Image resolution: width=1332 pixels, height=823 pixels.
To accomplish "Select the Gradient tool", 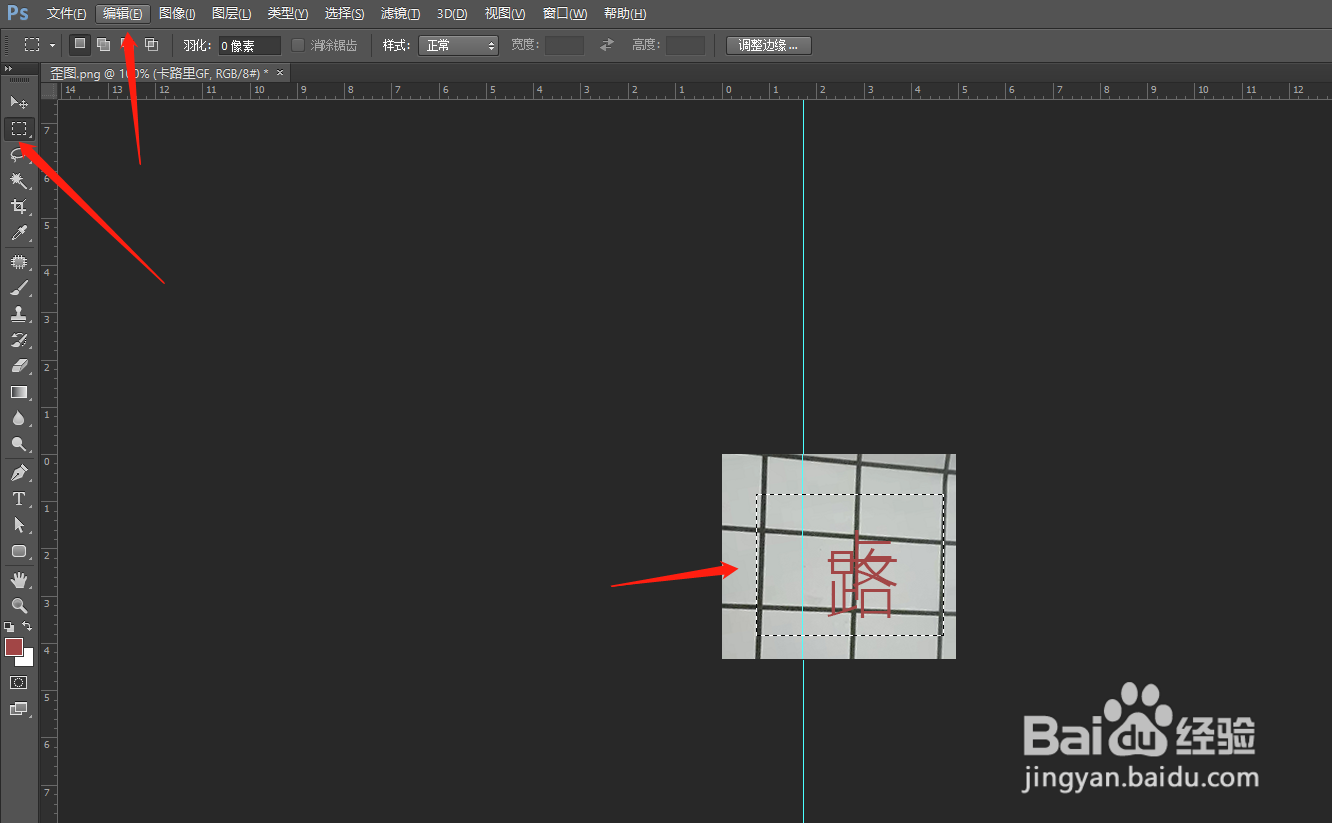I will point(19,392).
